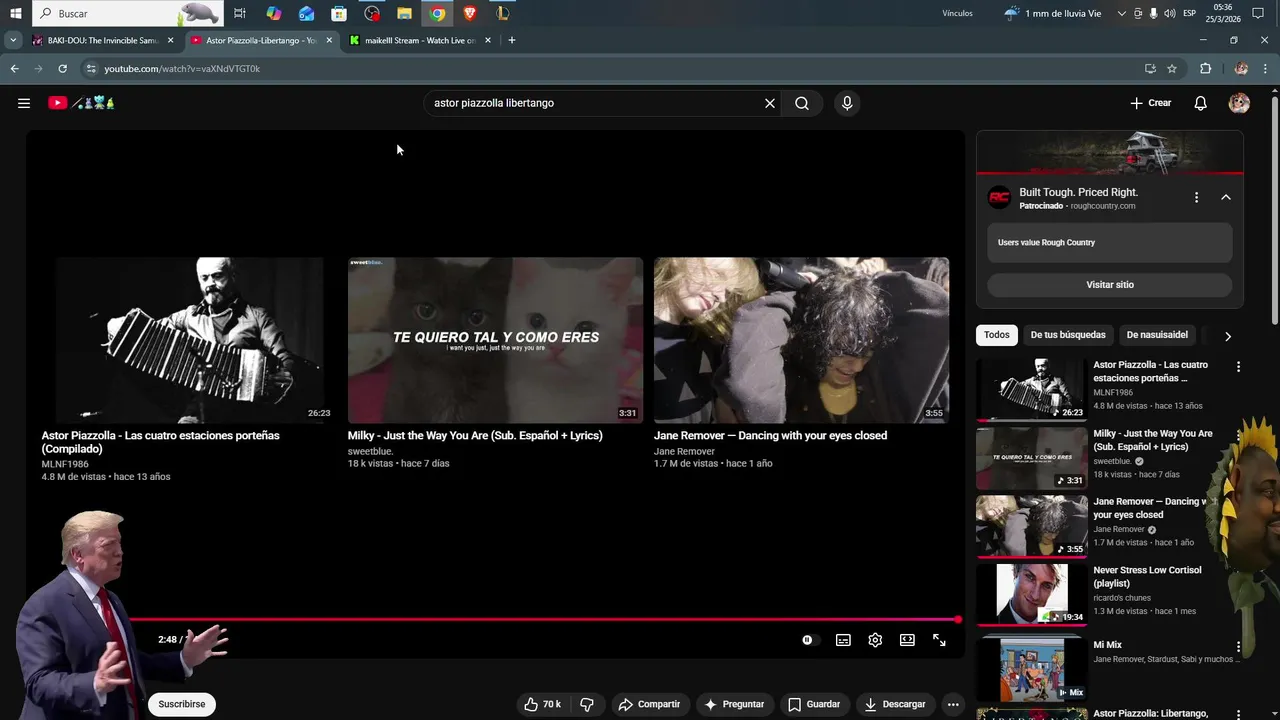This screenshot has height=720, width=1280.
Task: Switch to the maikelll Stream browser tab
Action: [x=420, y=41]
